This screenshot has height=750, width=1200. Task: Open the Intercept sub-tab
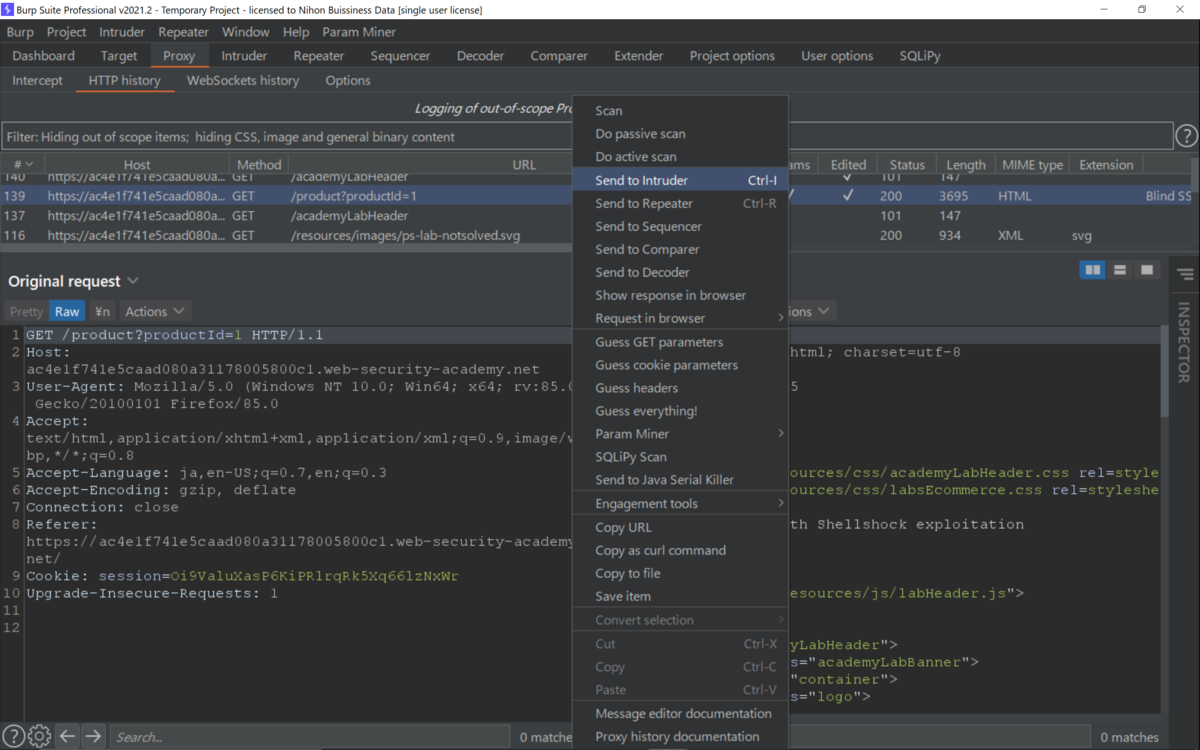click(38, 80)
